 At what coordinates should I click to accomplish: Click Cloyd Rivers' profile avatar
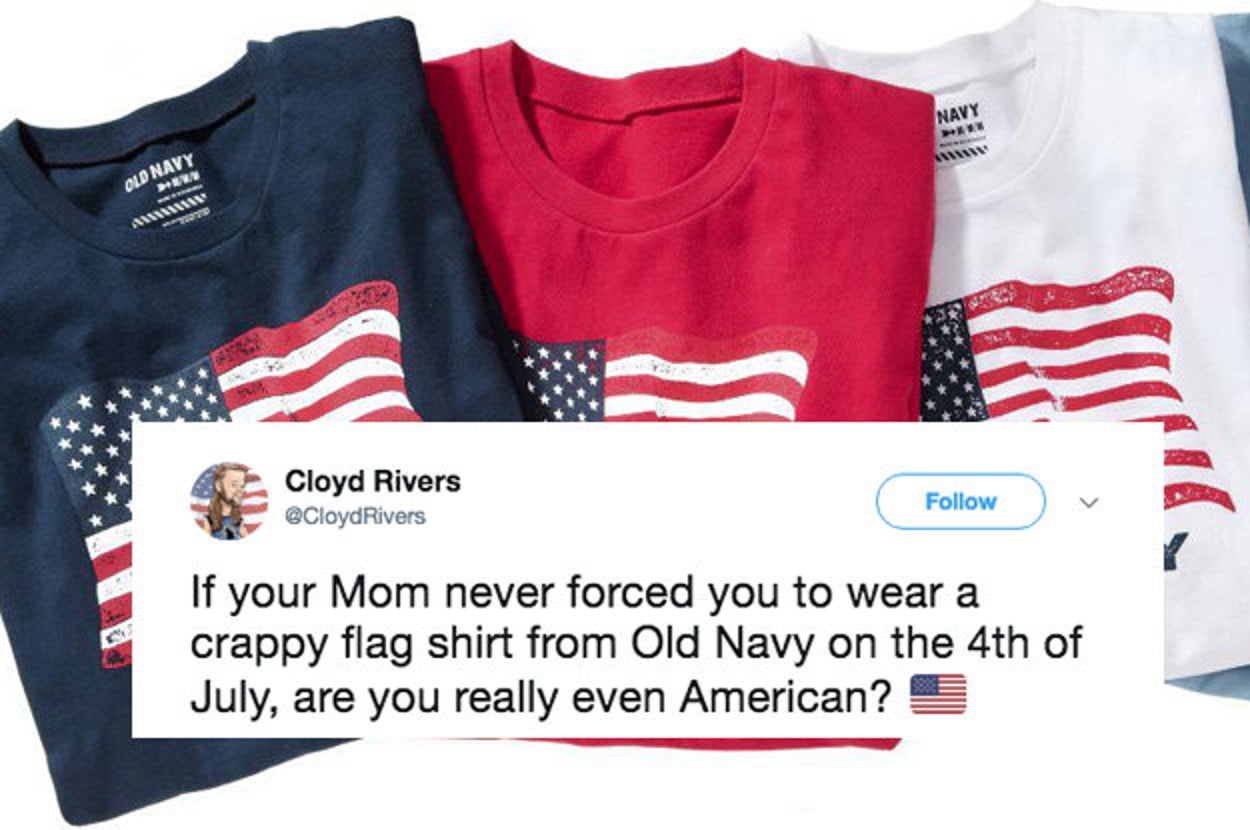pos(229,500)
